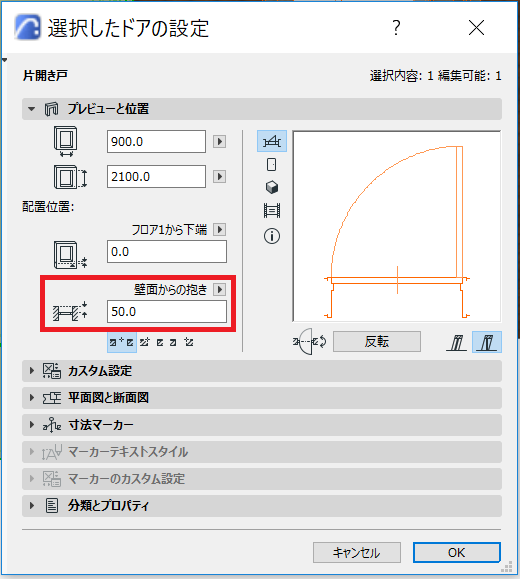Click the door height icon
The height and width of the screenshot is (579, 520).
point(70,177)
